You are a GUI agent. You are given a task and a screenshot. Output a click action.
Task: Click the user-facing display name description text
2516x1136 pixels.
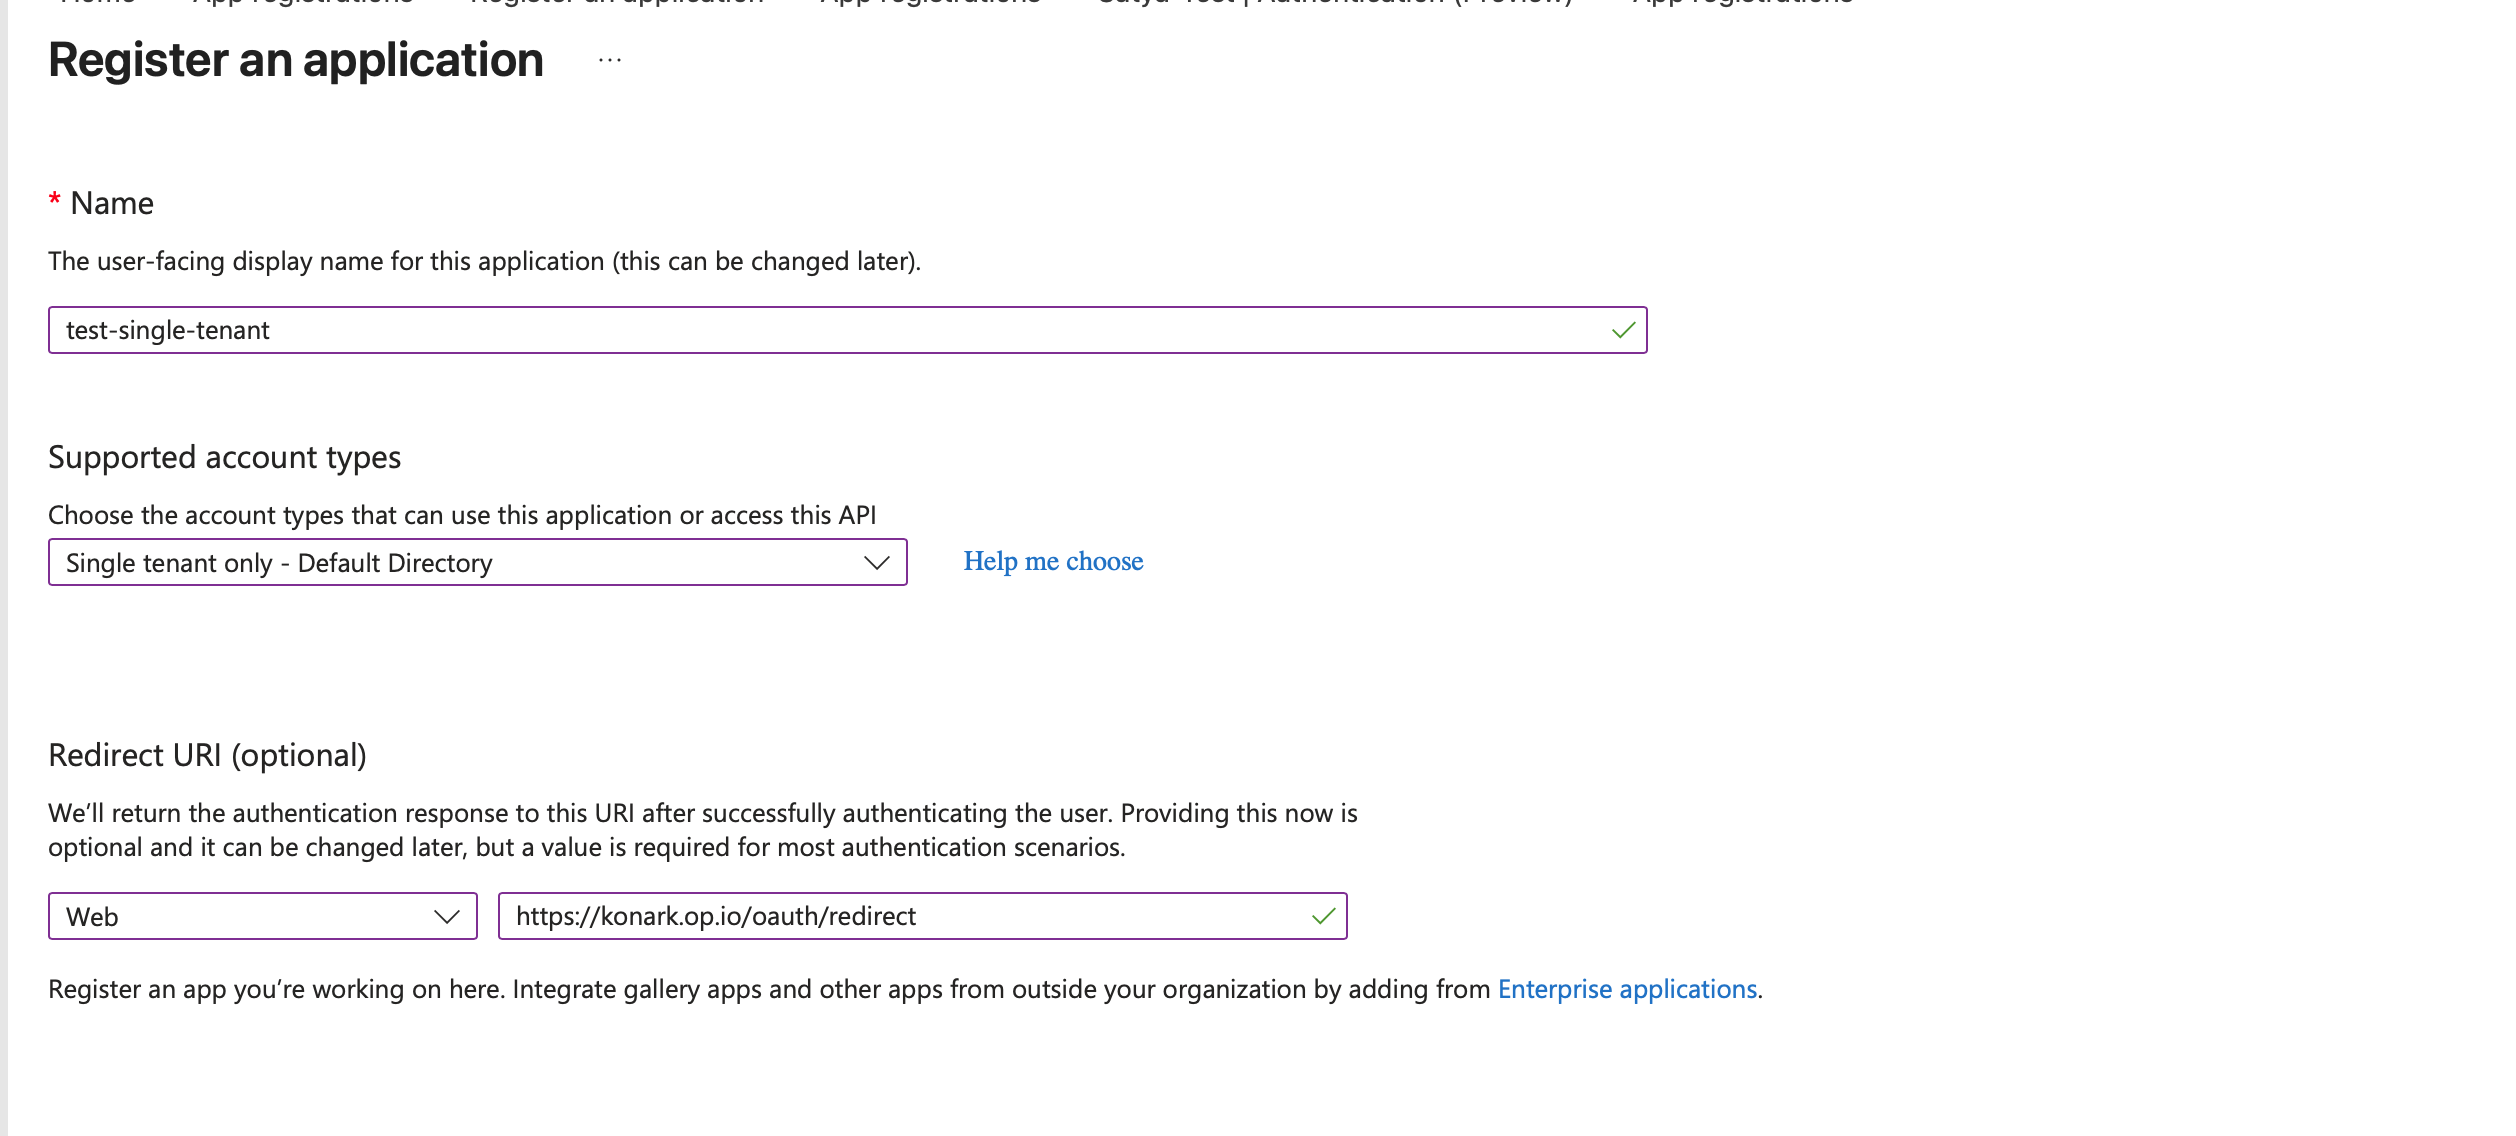click(x=484, y=261)
